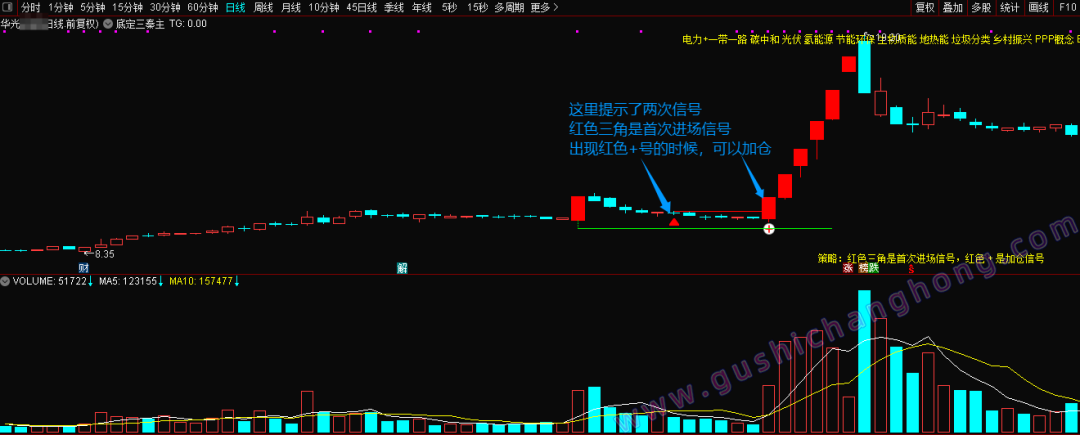Switch to the 年线 yearly tab

421,8
